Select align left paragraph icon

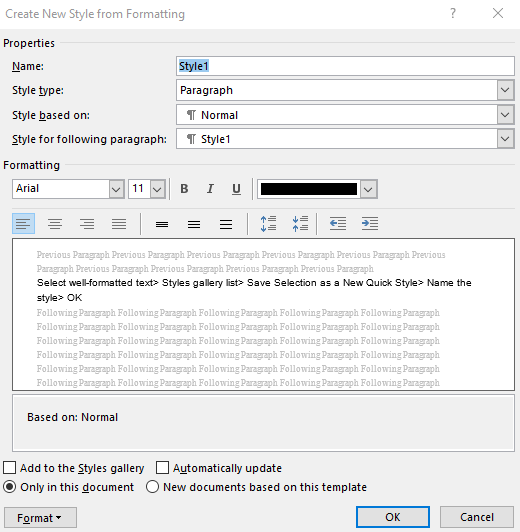tap(23, 224)
